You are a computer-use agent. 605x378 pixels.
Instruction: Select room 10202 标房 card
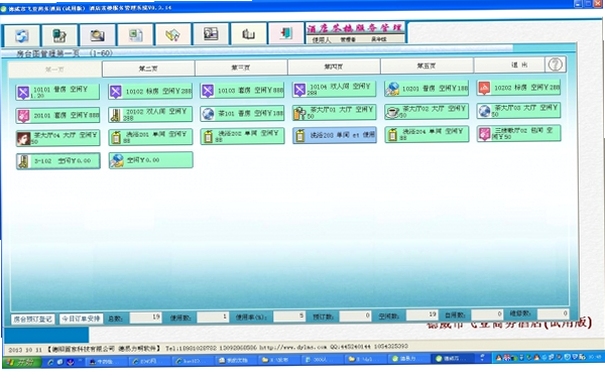coord(519,88)
